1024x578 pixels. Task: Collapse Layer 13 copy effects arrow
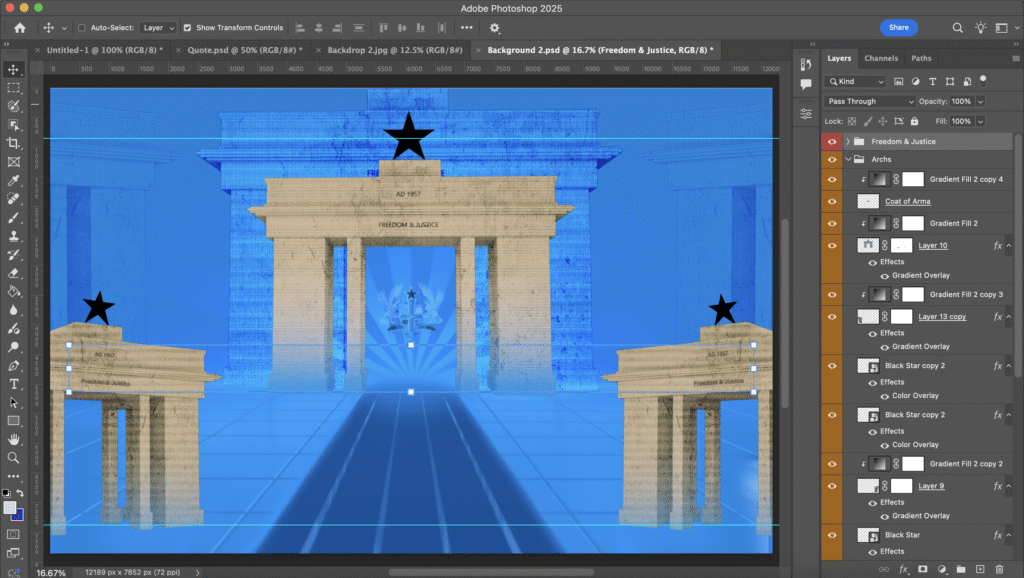click(x=1008, y=317)
